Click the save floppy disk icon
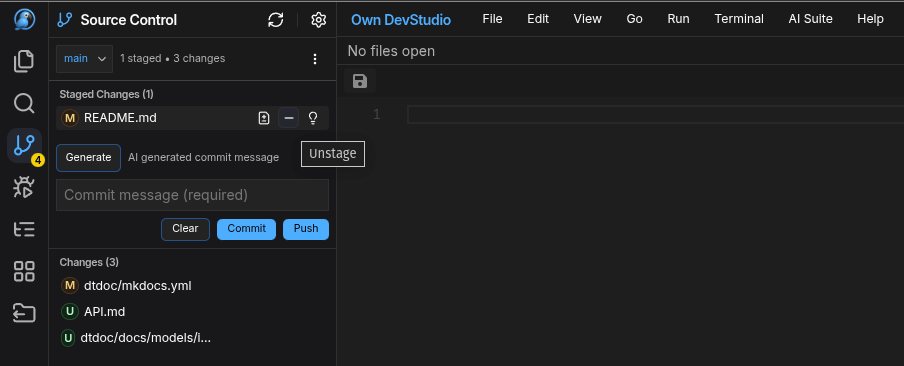The image size is (904, 366). [360, 81]
